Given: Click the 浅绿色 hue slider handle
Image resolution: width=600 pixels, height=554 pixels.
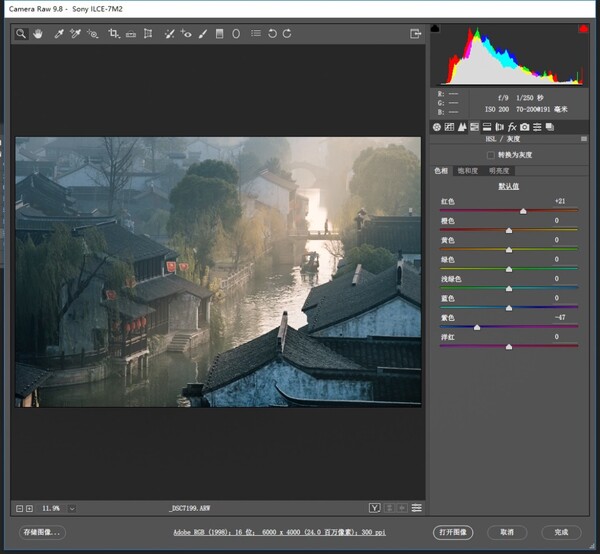Looking at the screenshot, I should (x=509, y=288).
